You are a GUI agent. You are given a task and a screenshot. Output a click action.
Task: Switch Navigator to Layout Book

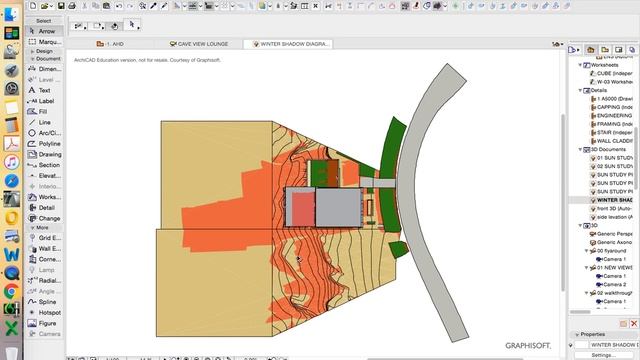[619, 50]
